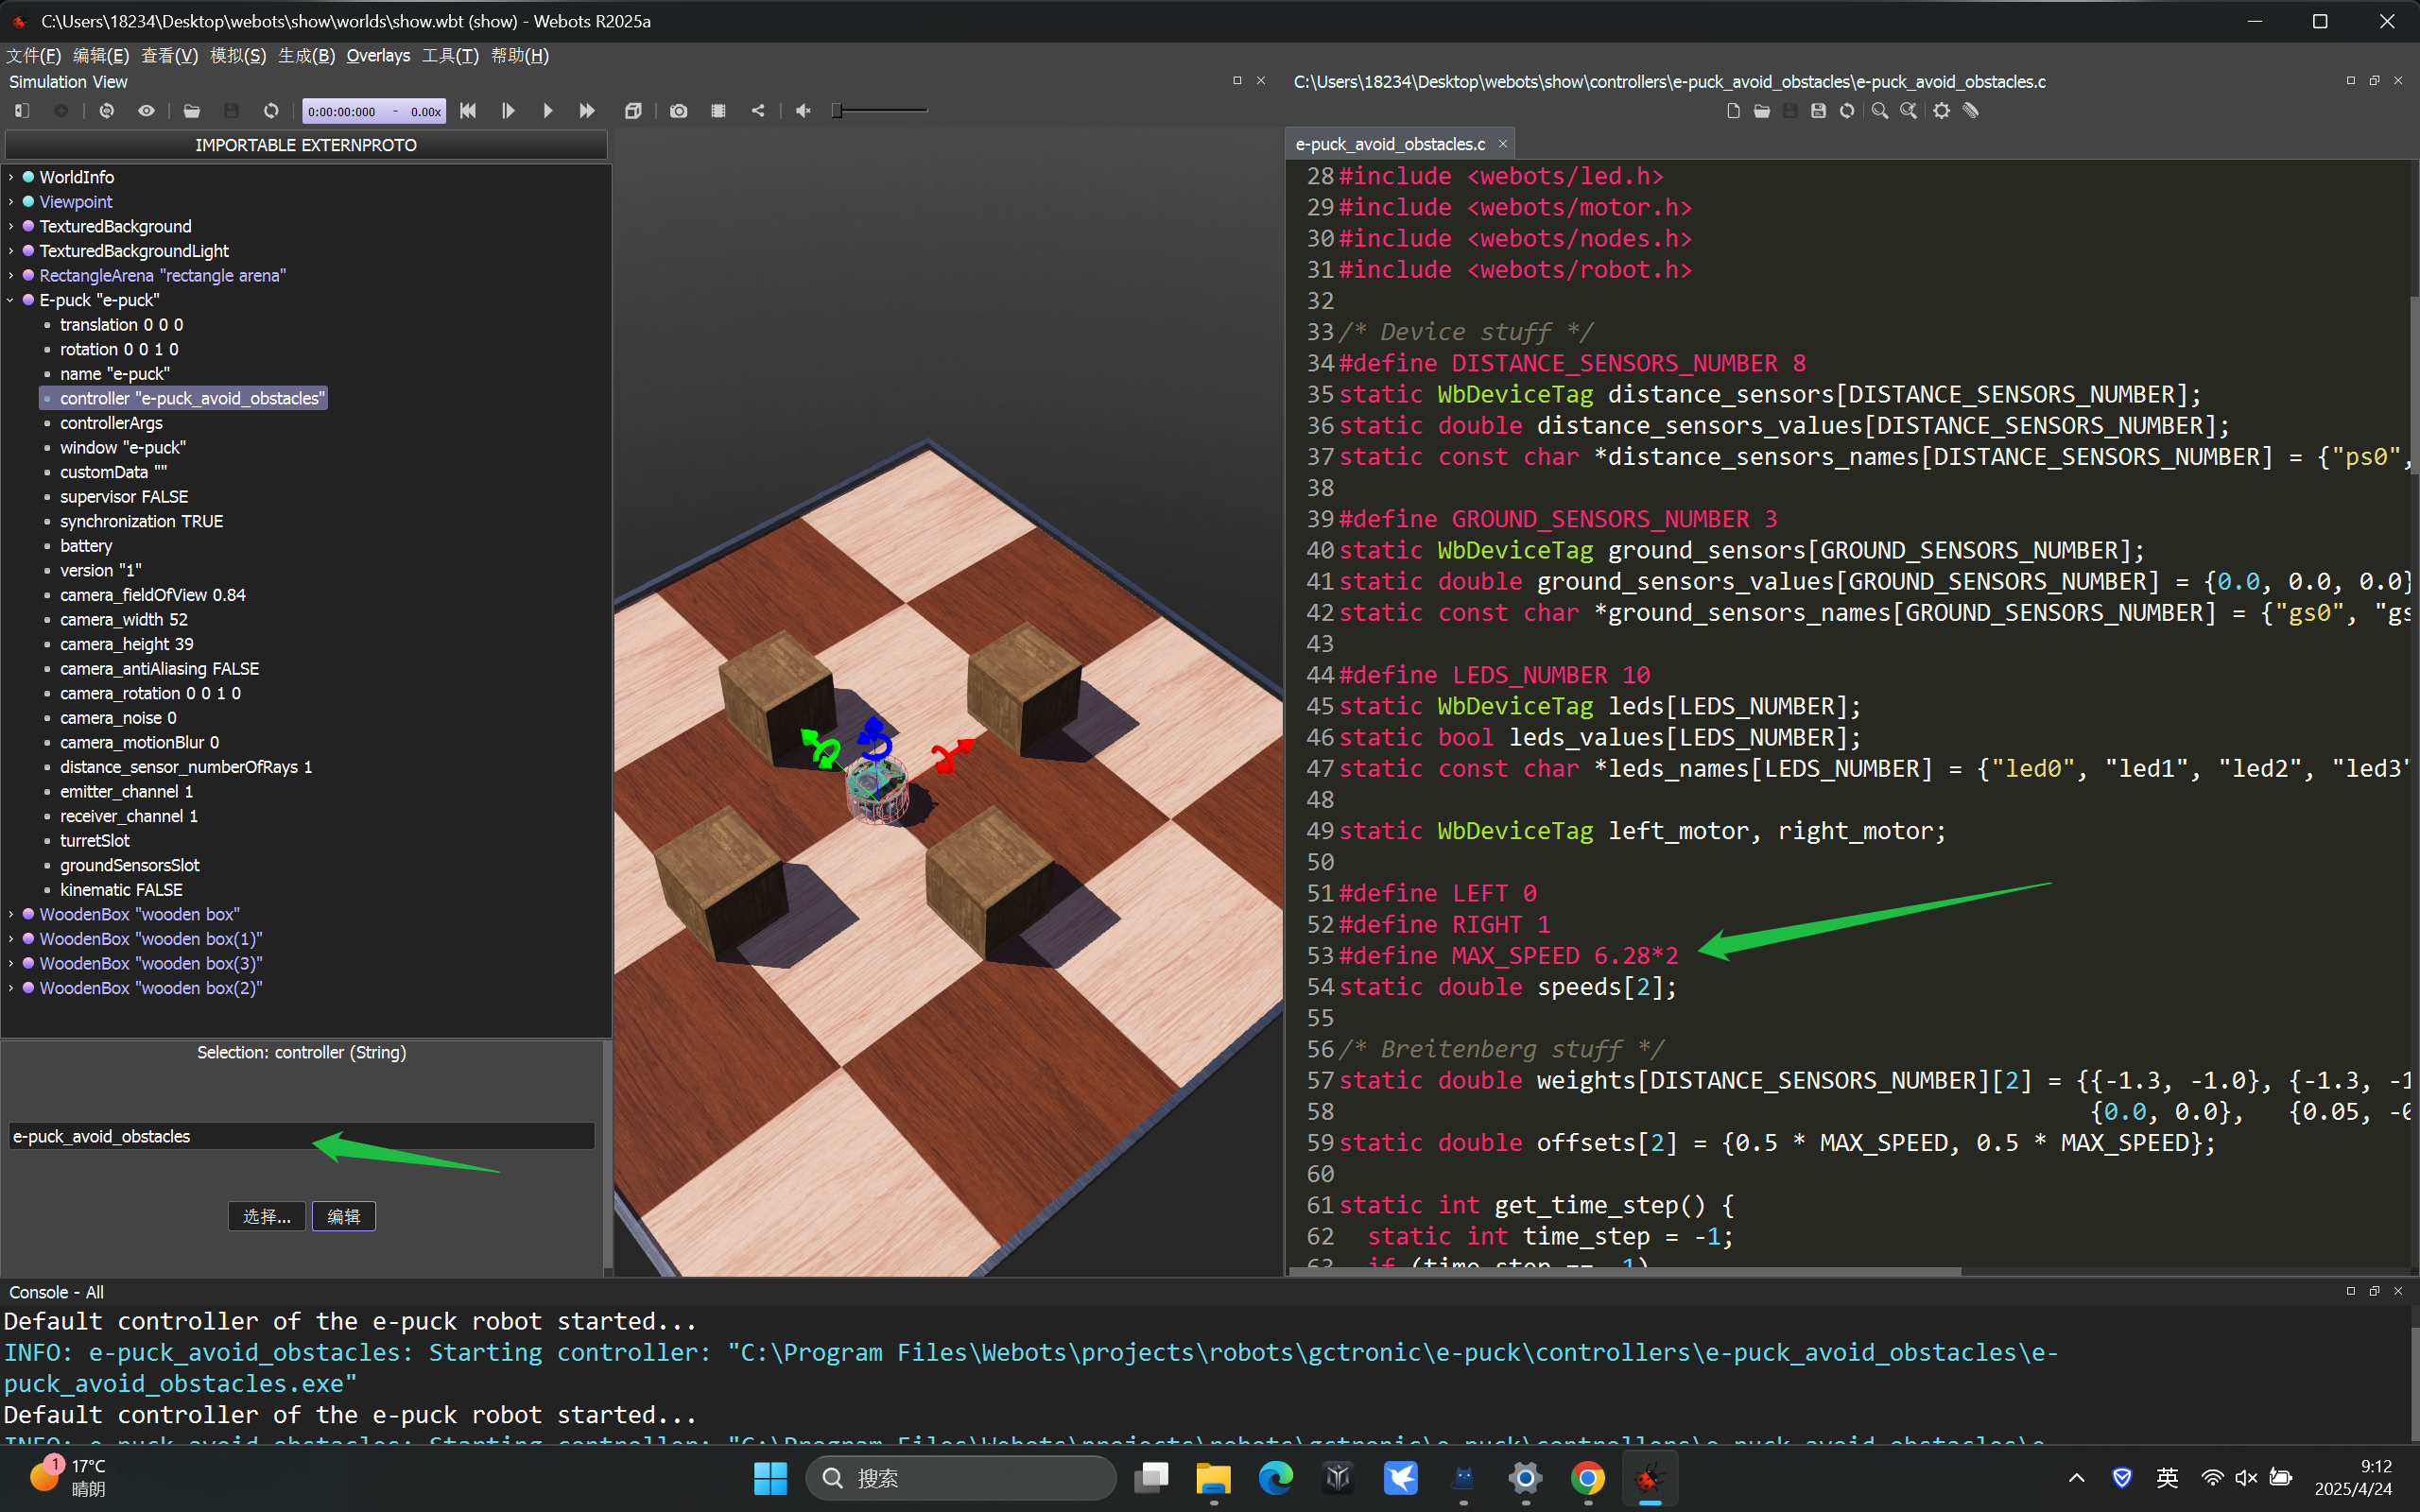Expand WoodenBox "wooden box(1)" node
Viewport: 2420px width, 1512px height.
pyautogui.click(x=11, y=939)
